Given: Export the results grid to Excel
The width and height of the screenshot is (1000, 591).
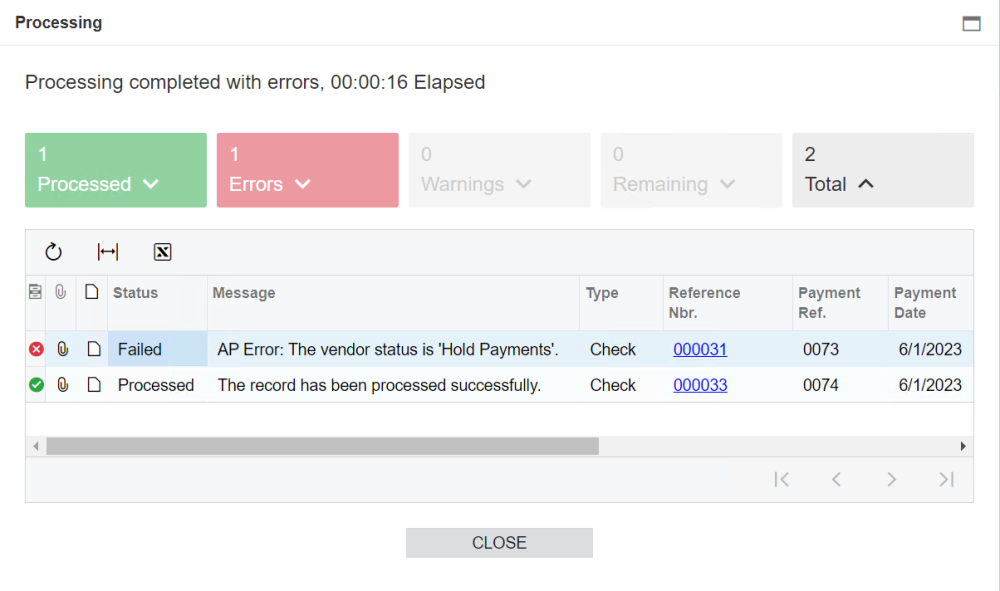Looking at the screenshot, I should [162, 252].
